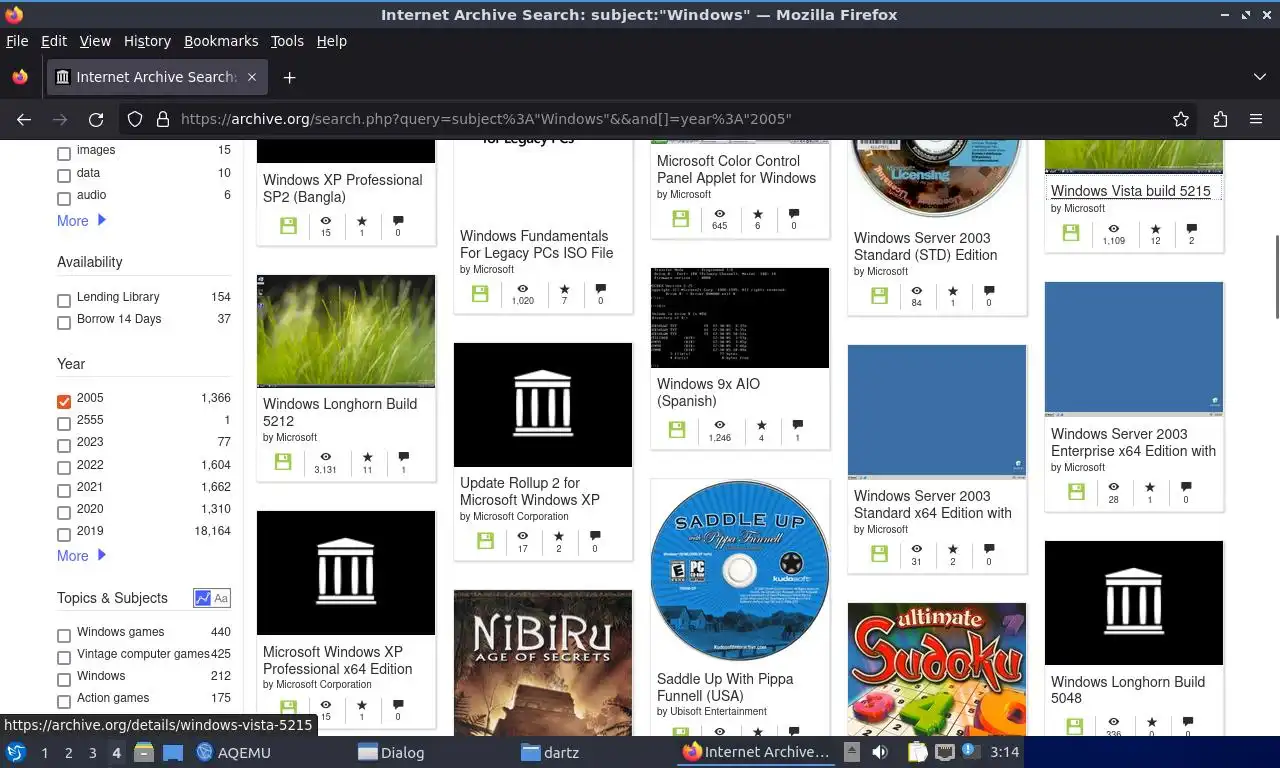This screenshot has width=1280, height=768.
Task: Open a new browser tab
Action: (x=289, y=77)
